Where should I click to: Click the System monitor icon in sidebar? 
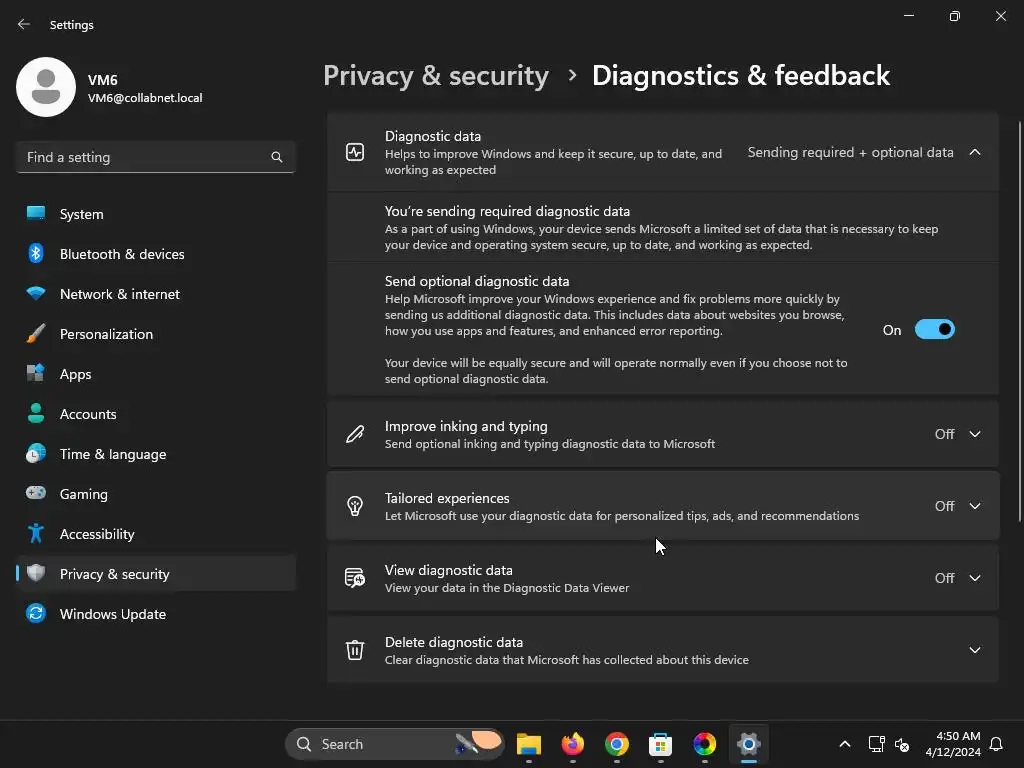coord(36,214)
